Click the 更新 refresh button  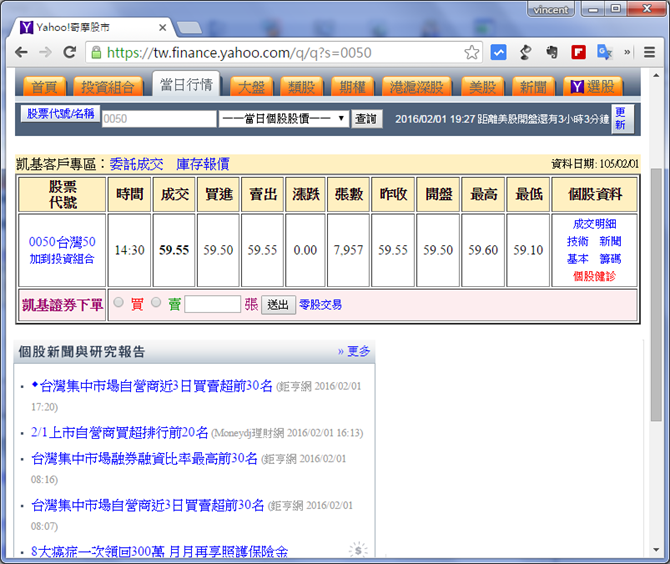click(622, 119)
